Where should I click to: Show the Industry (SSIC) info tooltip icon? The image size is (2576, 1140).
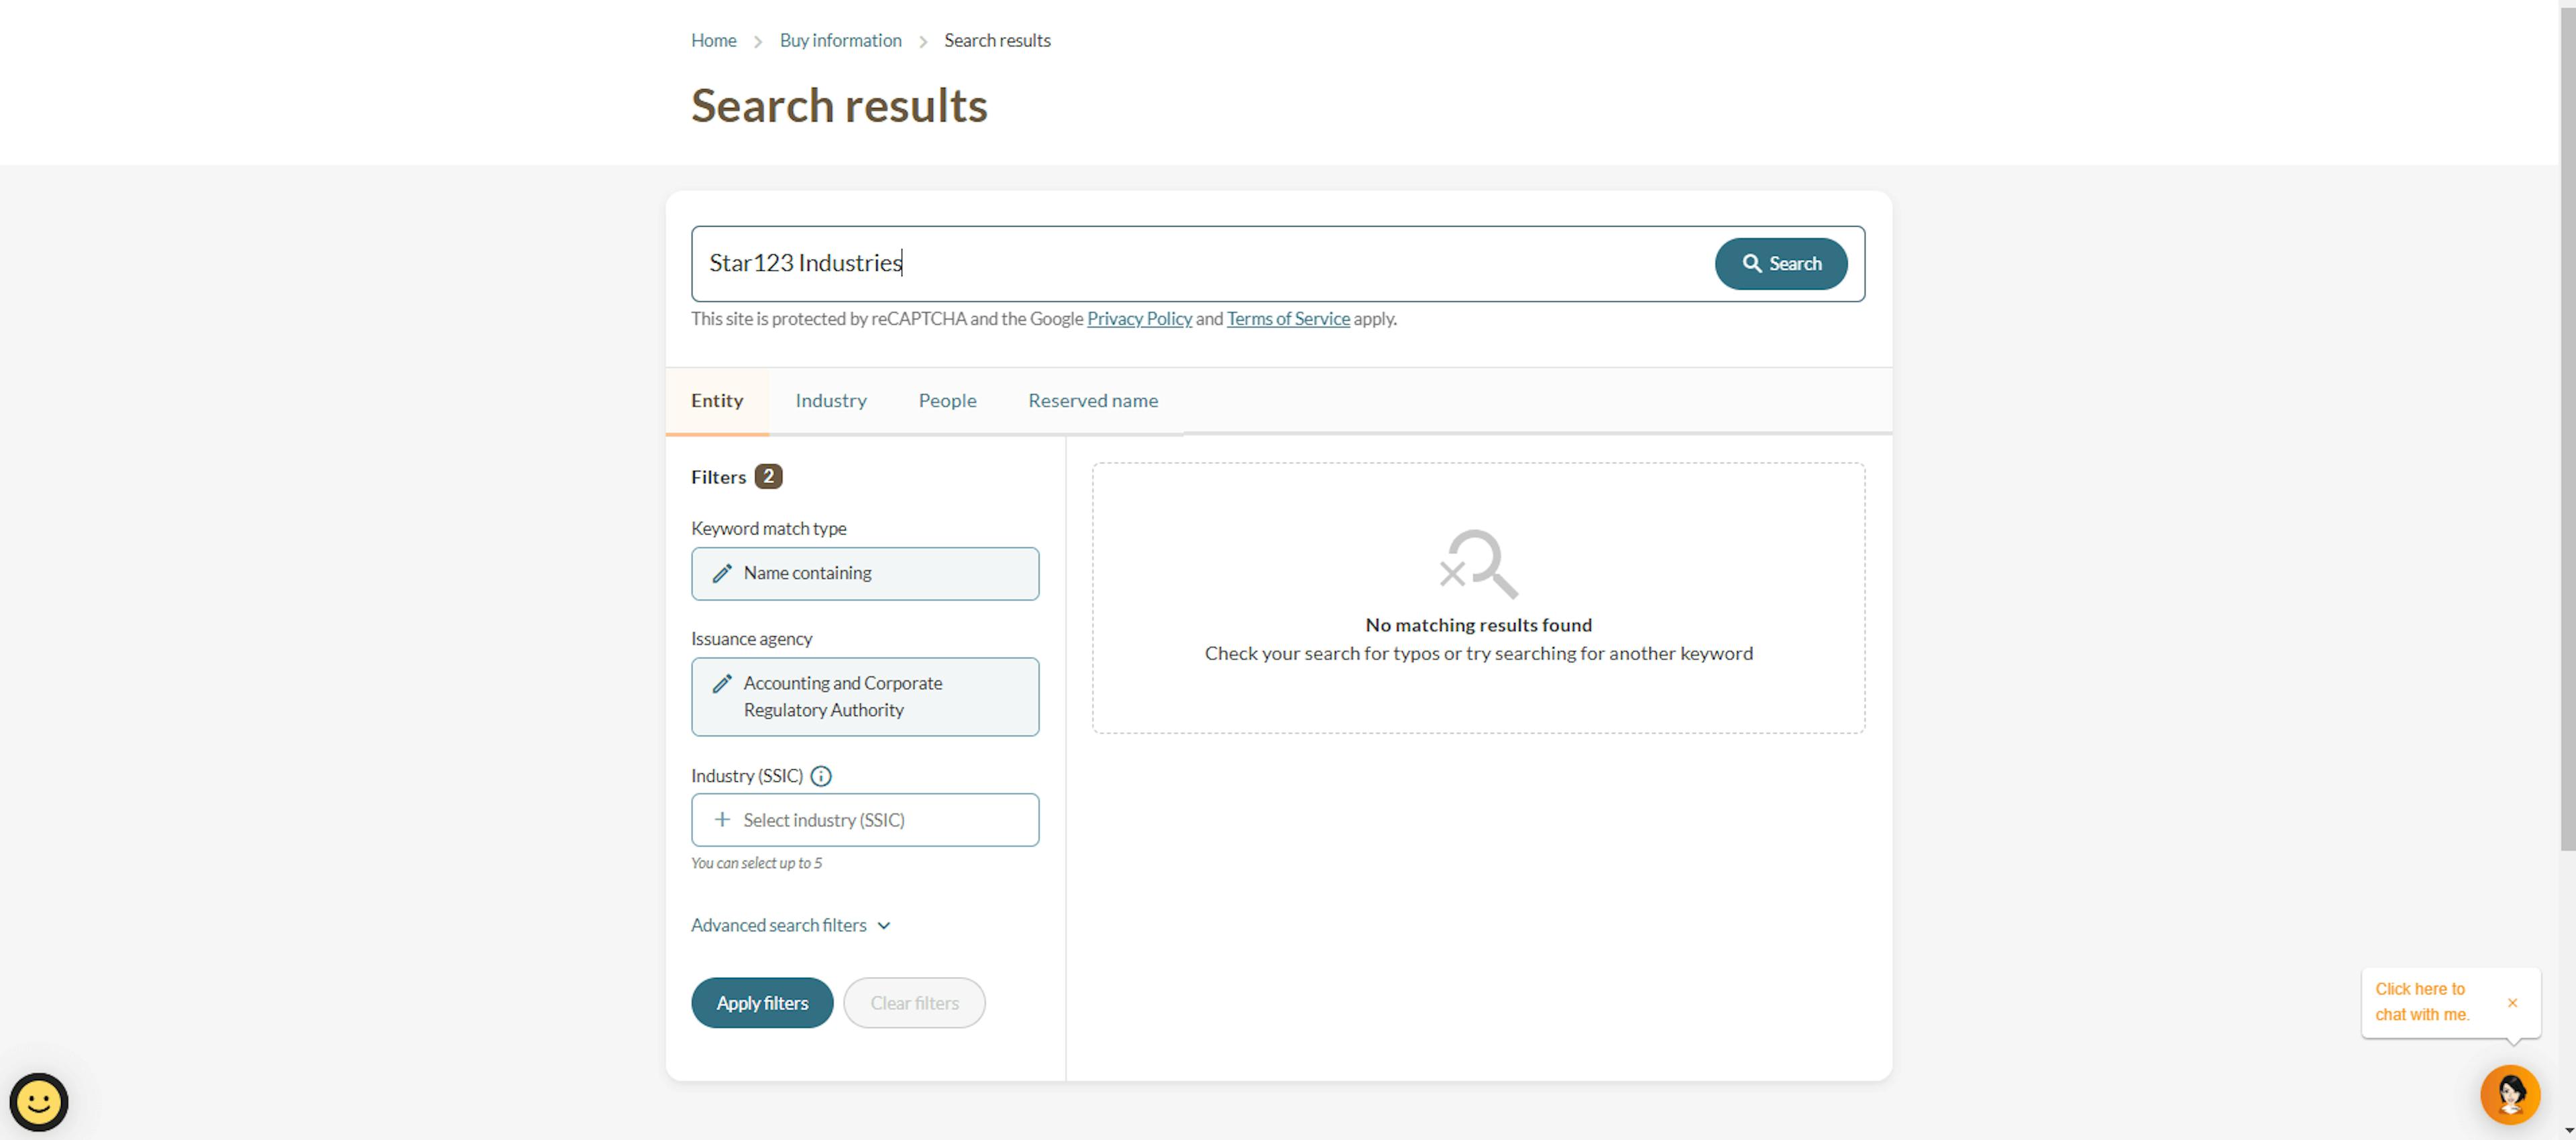[821, 776]
